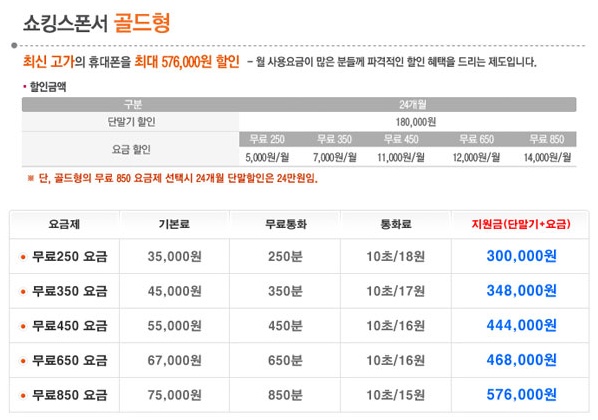
Task: Select the 무료 850 column header
Action: coord(547,139)
